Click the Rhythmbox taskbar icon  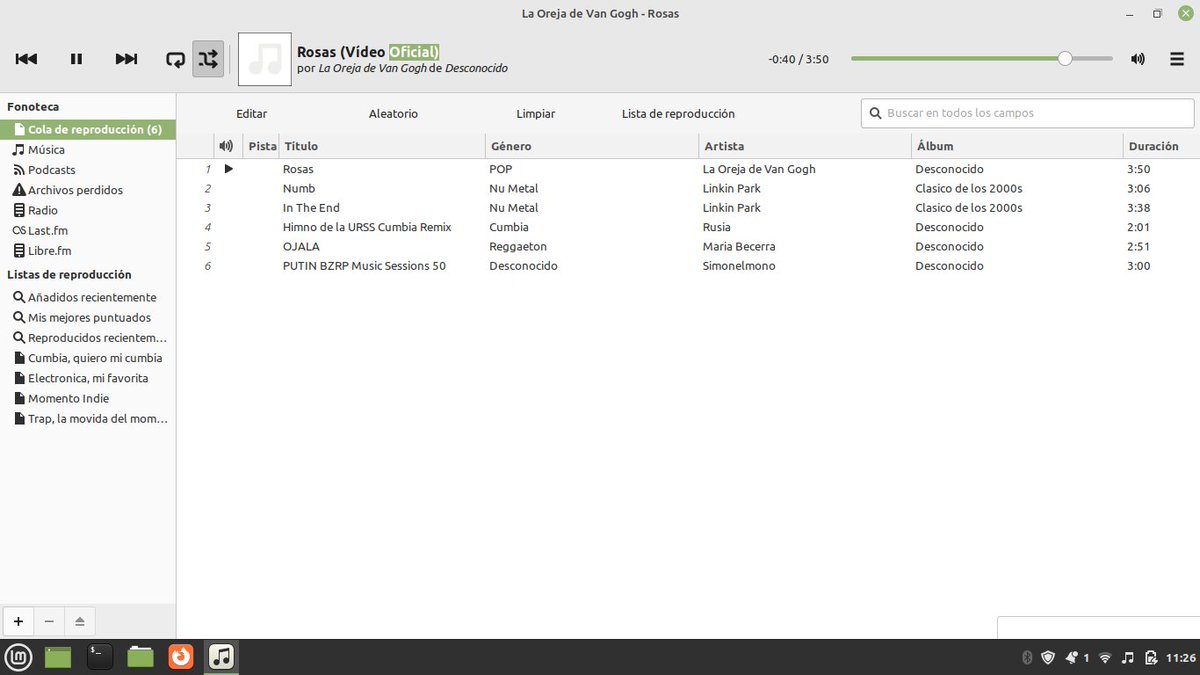pos(221,657)
